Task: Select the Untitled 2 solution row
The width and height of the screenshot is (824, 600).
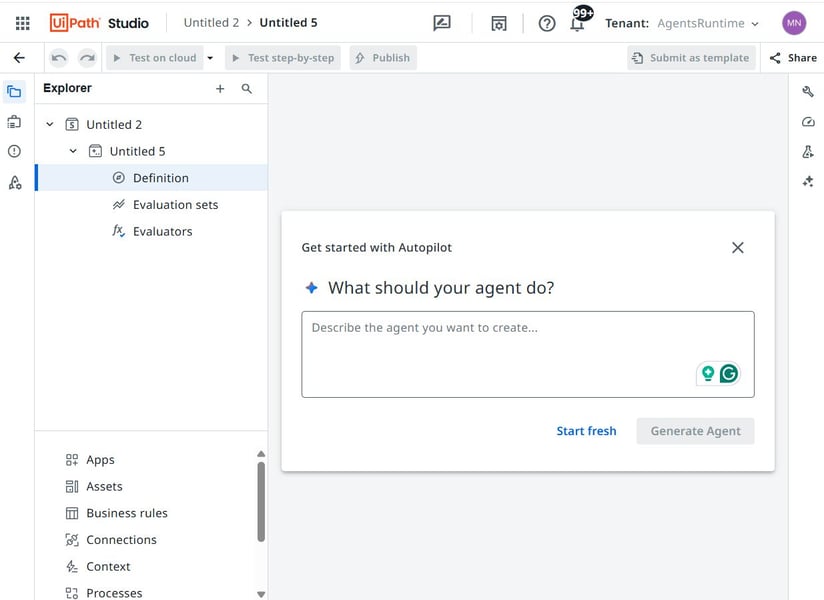Action: (x=151, y=125)
